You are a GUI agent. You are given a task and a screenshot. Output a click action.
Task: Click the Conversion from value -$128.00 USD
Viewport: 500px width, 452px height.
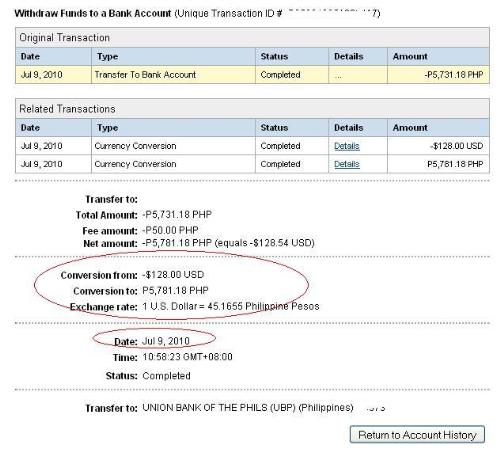click(x=173, y=275)
